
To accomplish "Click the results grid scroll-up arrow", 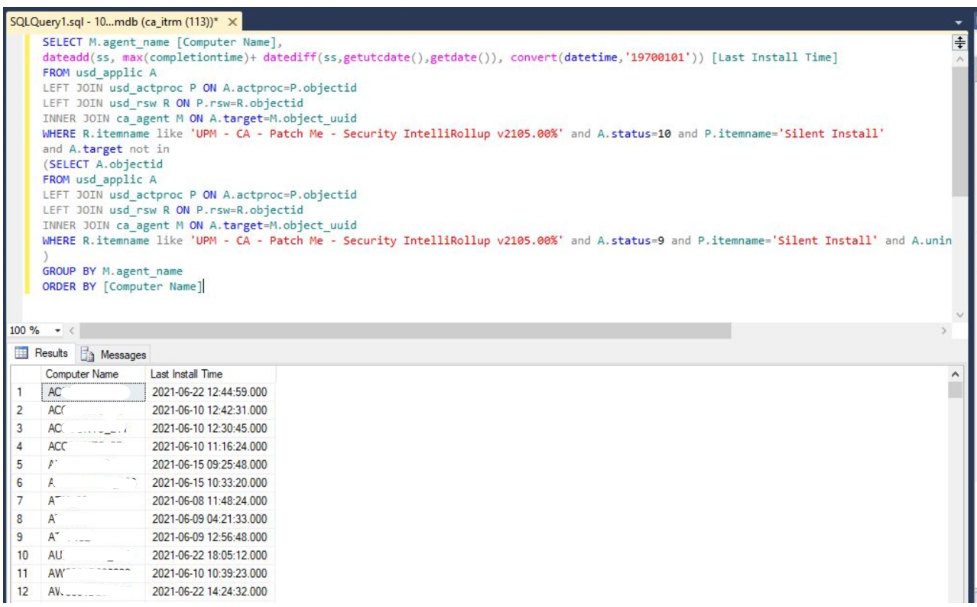I will pyautogui.click(x=955, y=374).
